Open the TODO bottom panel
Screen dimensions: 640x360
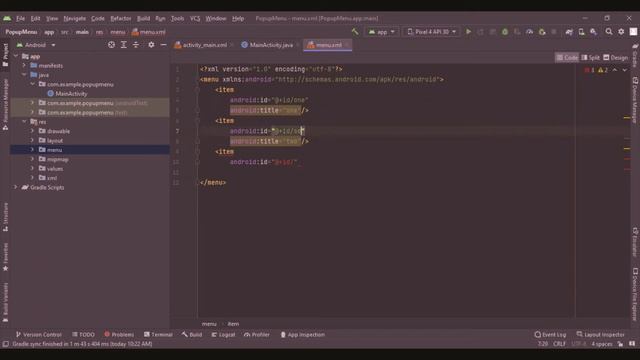pyautogui.click(x=83, y=334)
